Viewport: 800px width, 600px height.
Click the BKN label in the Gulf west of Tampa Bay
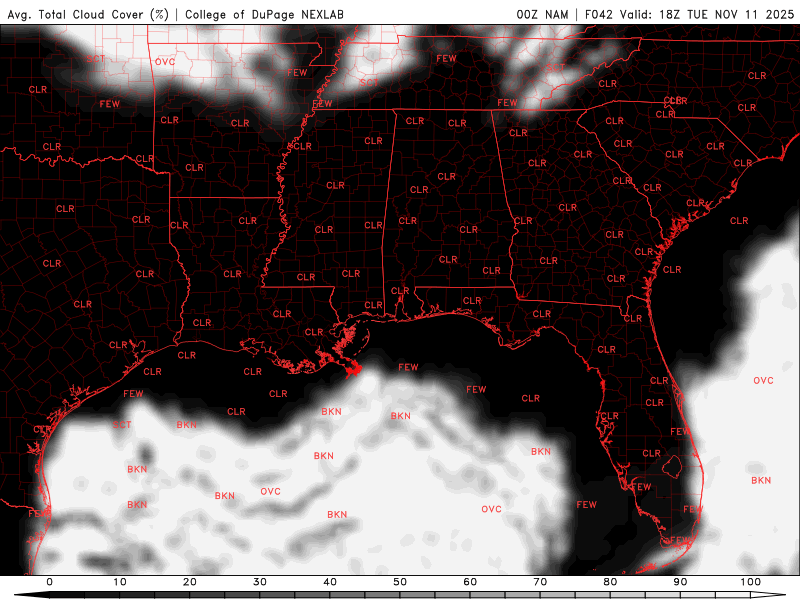click(x=541, y=452)
